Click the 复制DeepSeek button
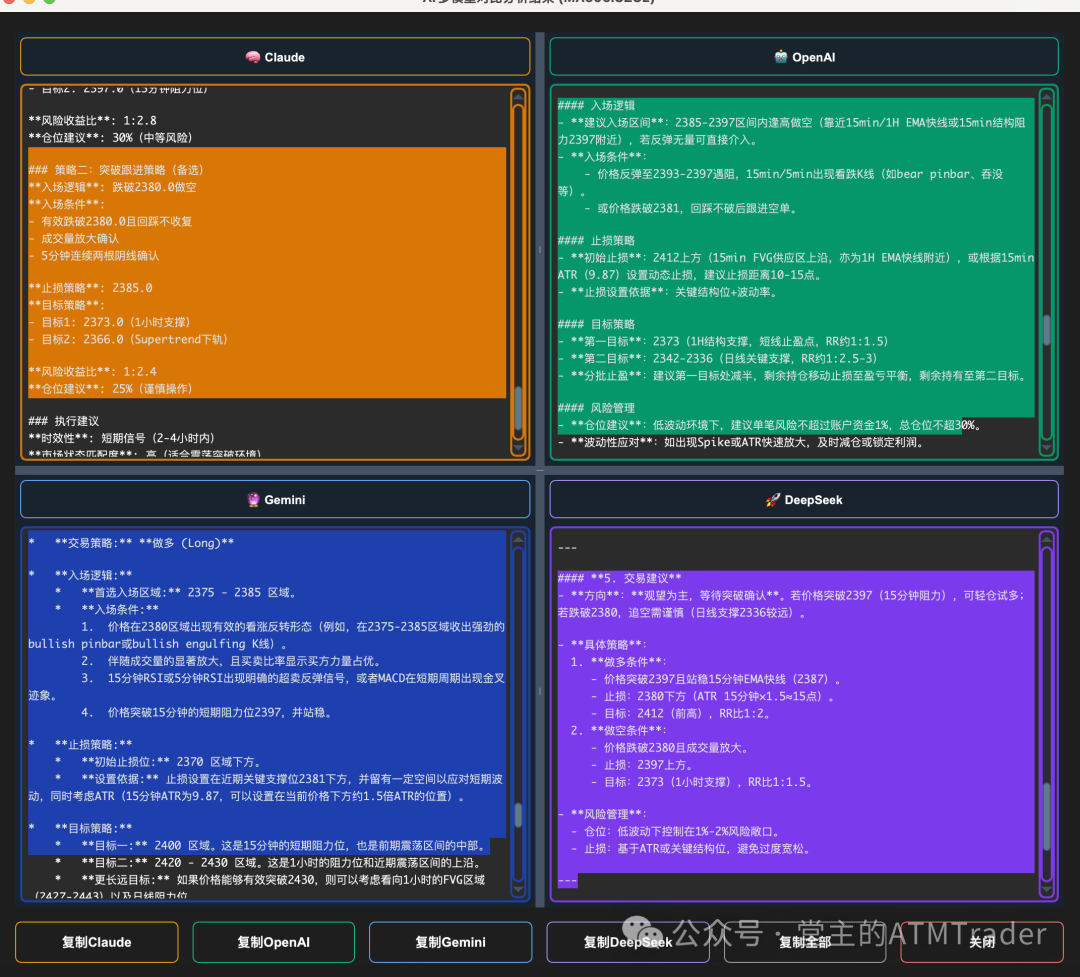This screenshot has width=1080, height=977. pyautogui.click(x=627, y=942)
